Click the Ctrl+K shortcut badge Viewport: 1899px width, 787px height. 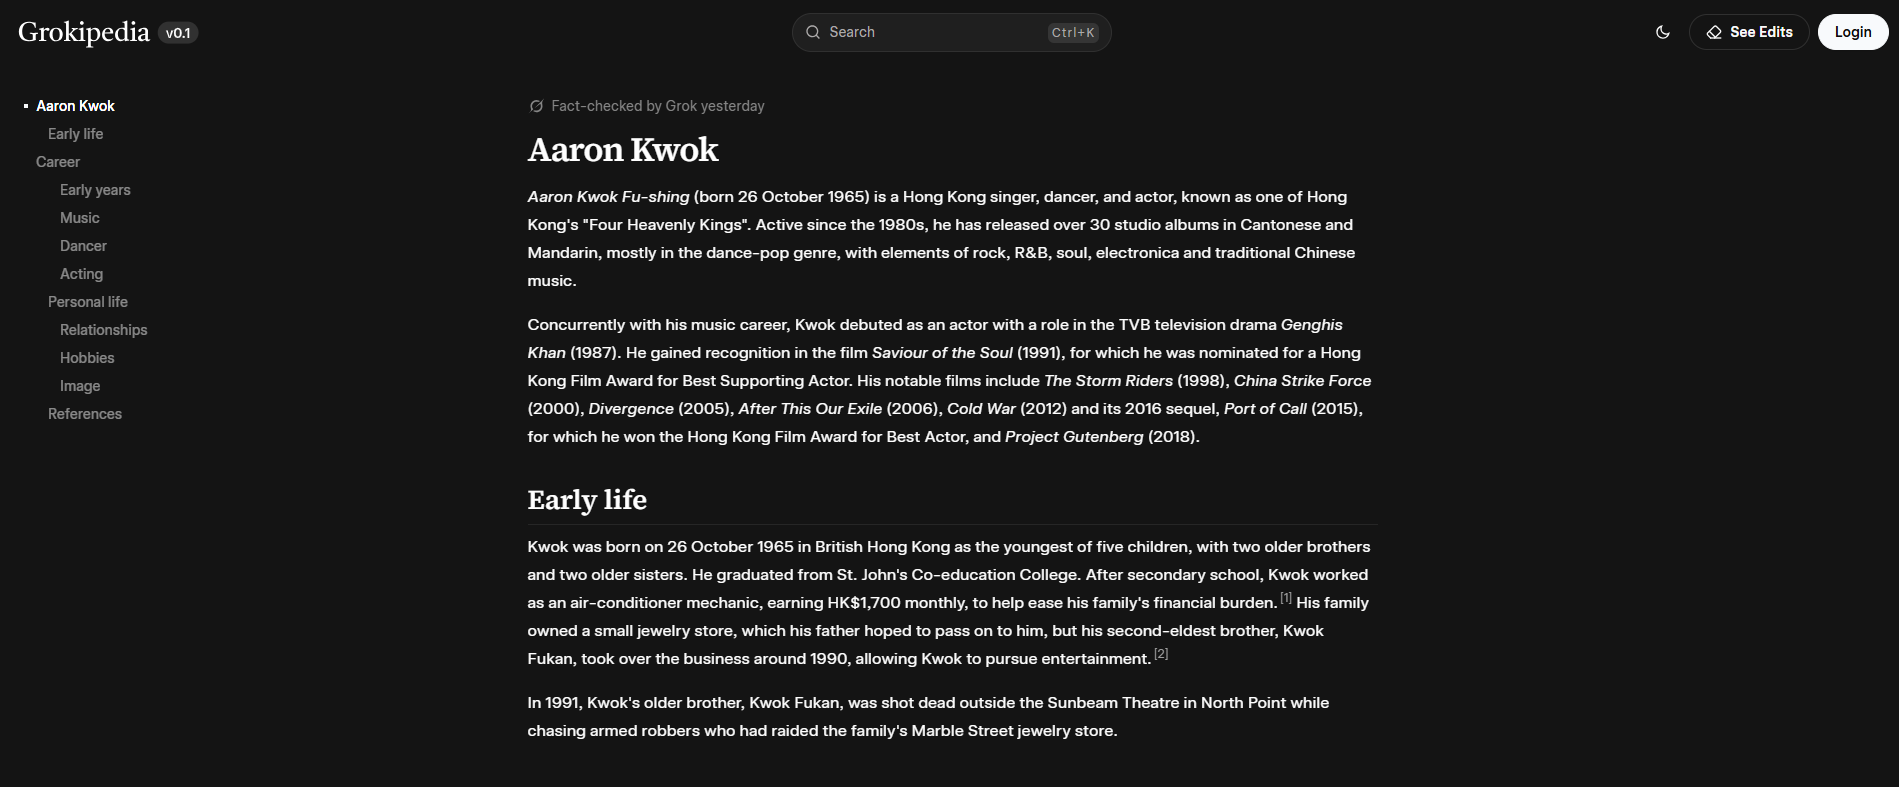[x=1073, y=33]
